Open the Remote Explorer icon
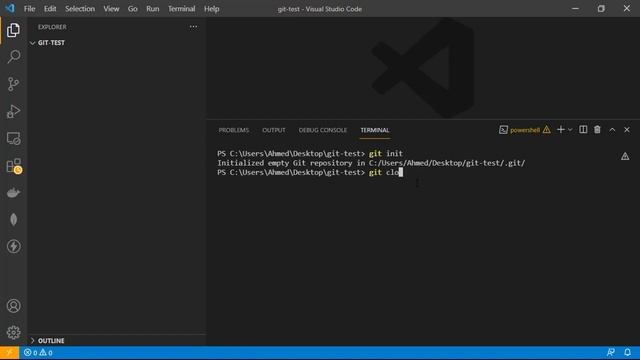 click(x=13, y=138)
